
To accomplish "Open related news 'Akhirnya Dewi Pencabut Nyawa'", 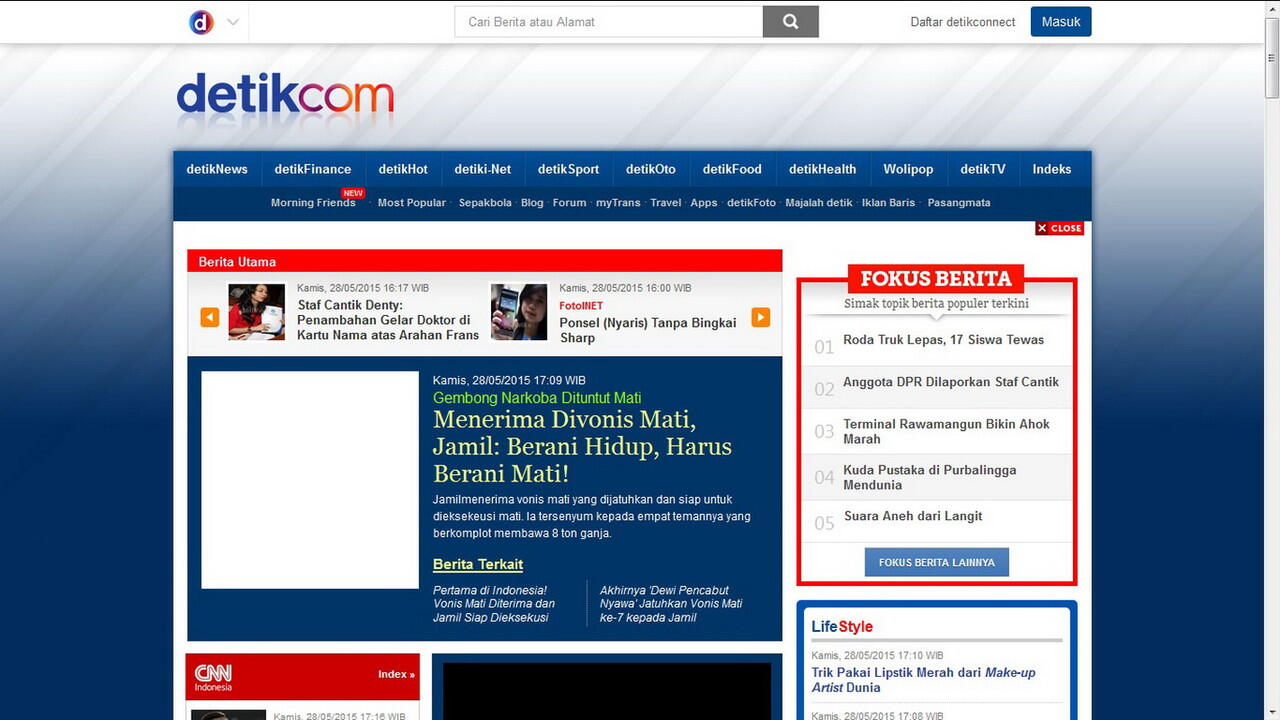I will 671,604.
